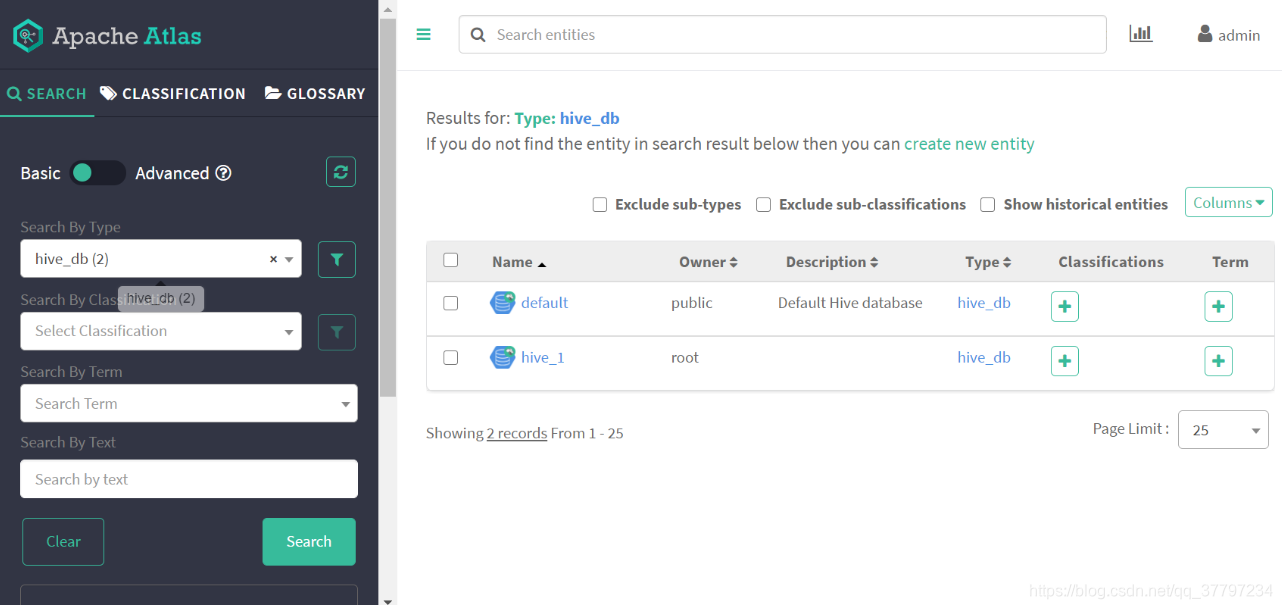Switch to the CLASSIFICATION tab
Viewport: 1282px width, 609px height.
pos(173,93)
